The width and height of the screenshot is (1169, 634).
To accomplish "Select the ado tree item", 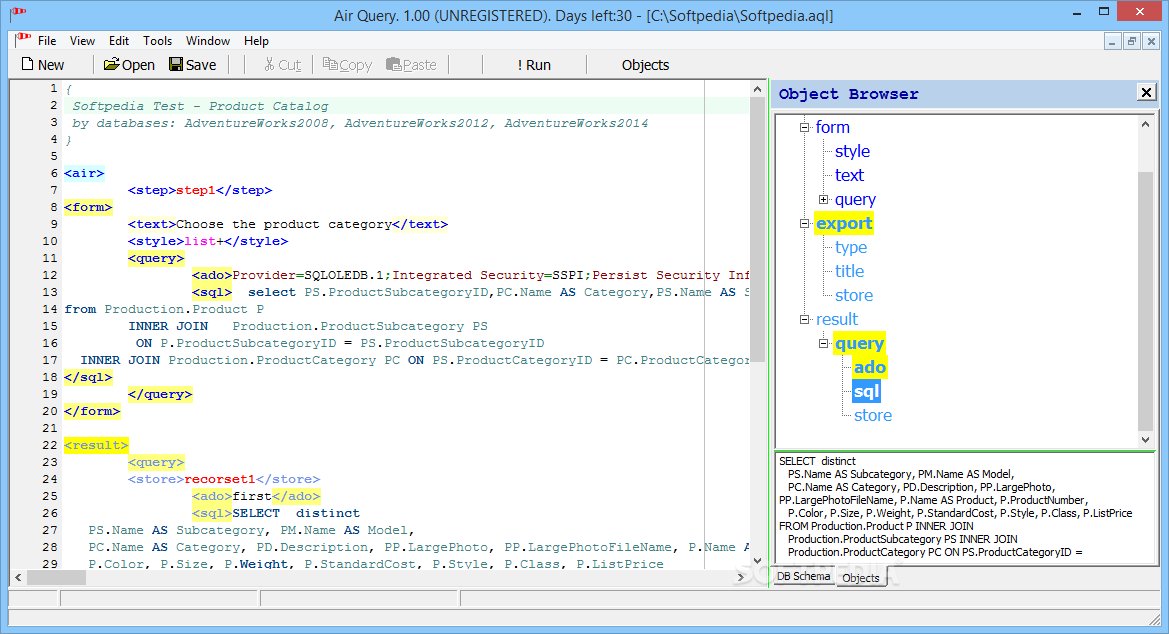I will [869, 367].
